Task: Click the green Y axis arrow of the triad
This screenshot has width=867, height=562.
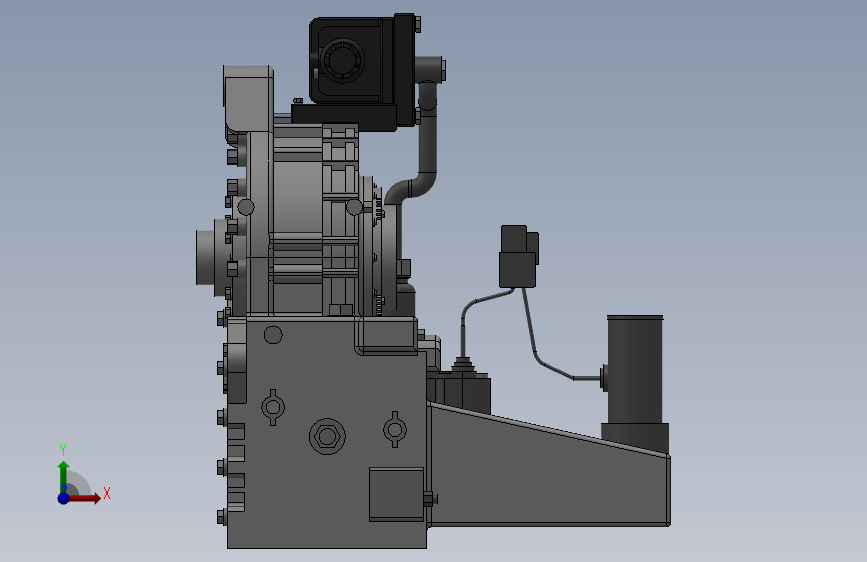Action: click(64, 477)
